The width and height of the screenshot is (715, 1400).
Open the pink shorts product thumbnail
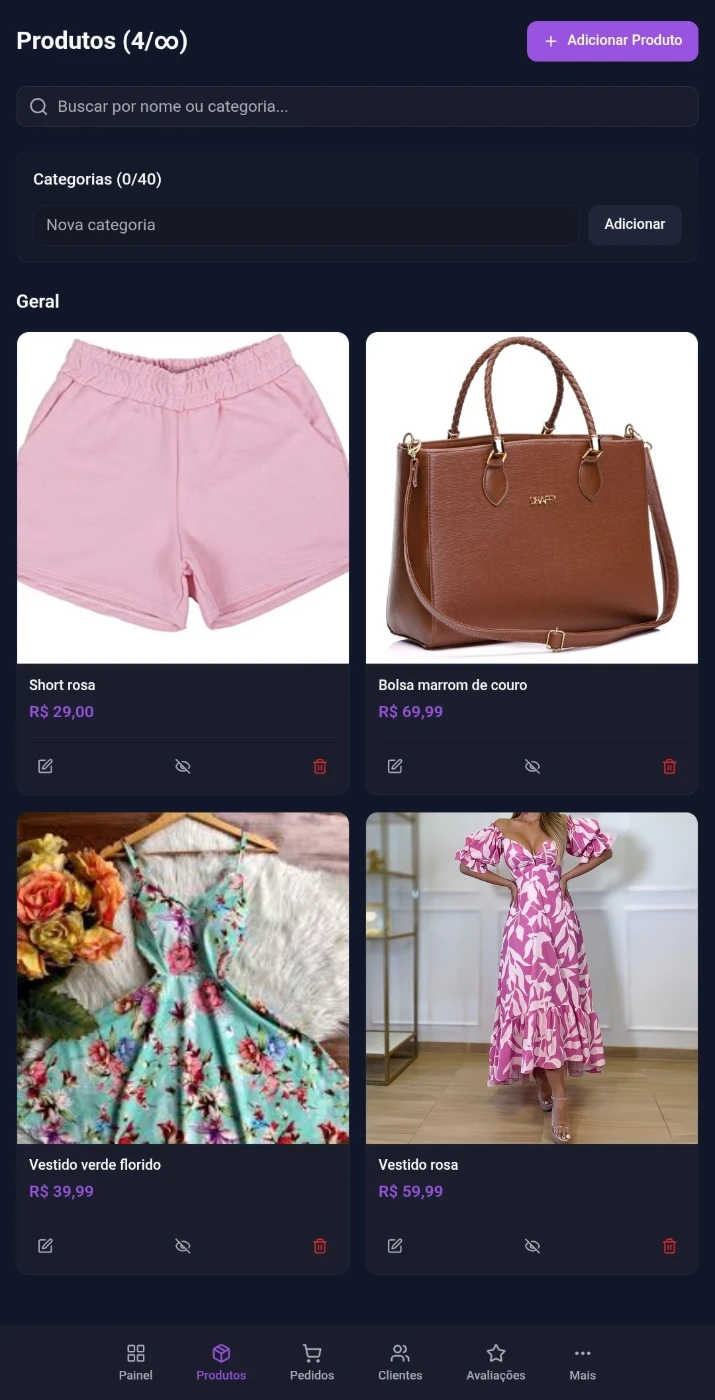point(183,498)
